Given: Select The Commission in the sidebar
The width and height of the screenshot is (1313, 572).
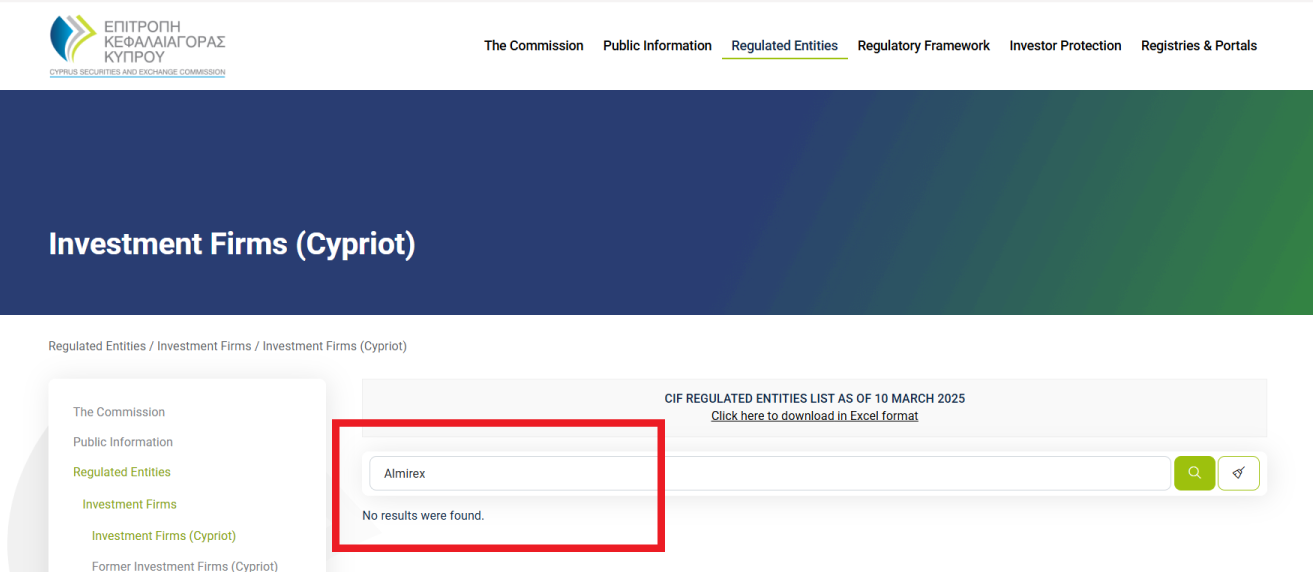Looking at the screenshot, I should 119,412.
